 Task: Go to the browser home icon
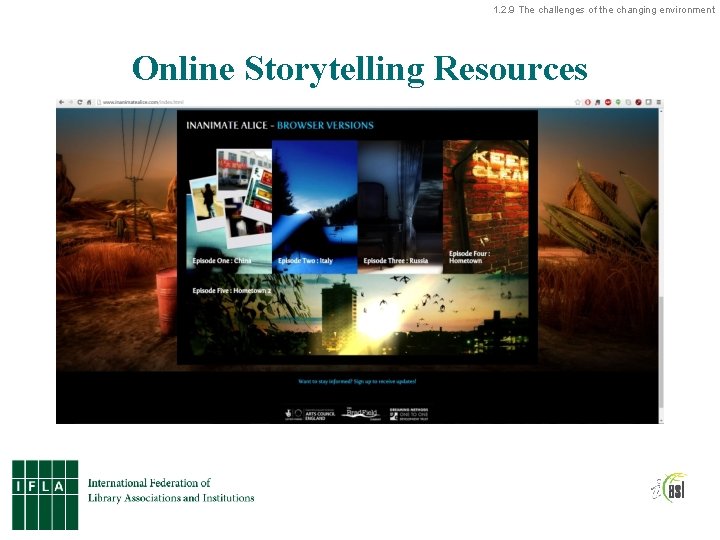click(x=89, y=102)
